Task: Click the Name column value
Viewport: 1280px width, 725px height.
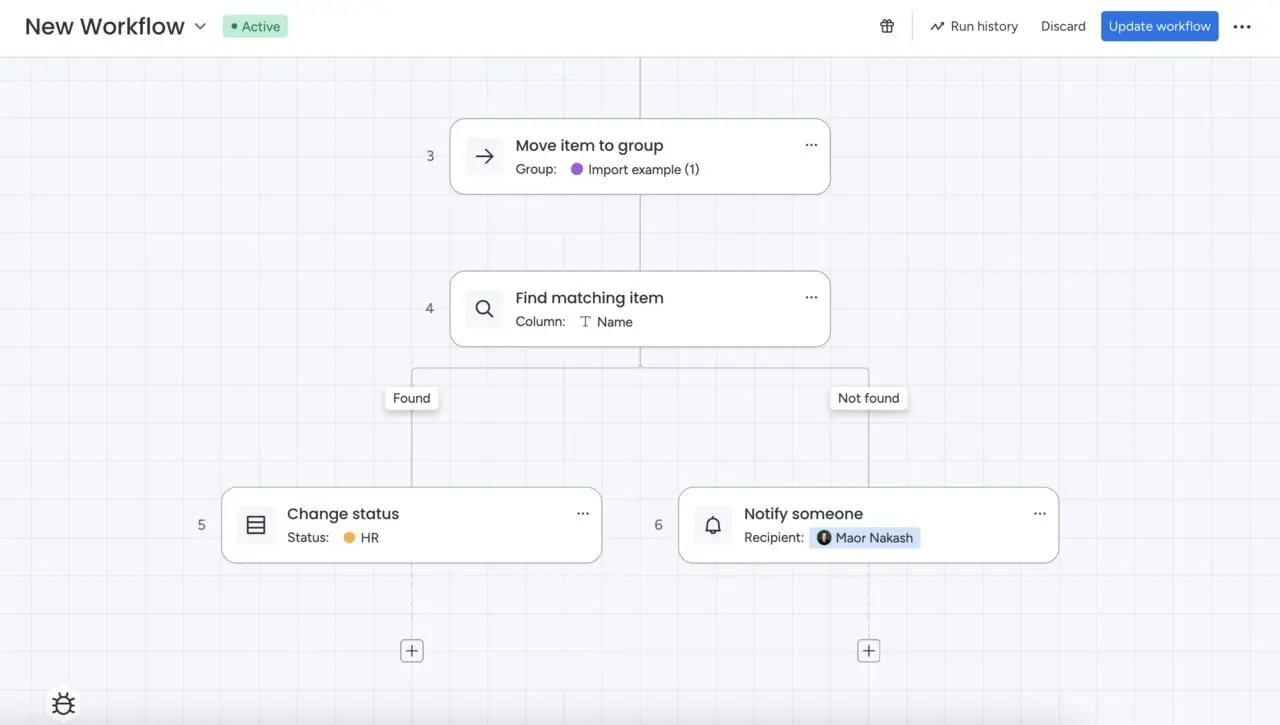Action: [615, 322]
